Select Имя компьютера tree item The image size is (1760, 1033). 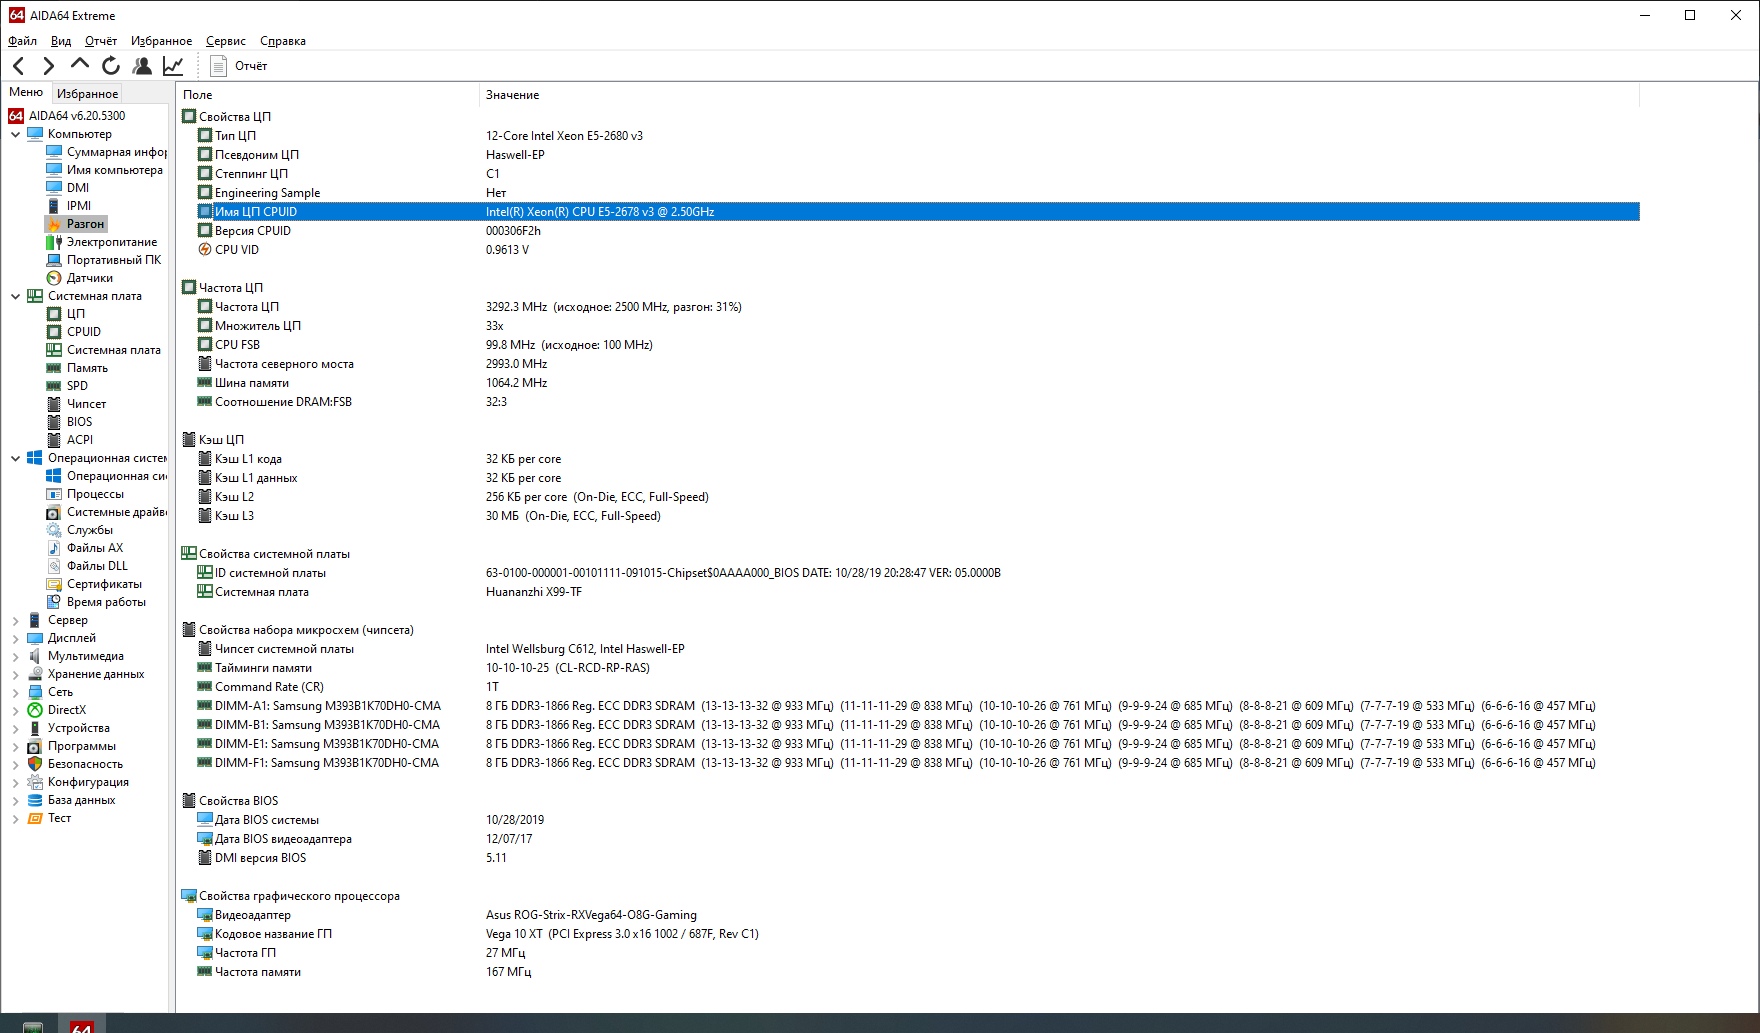[104, 170]
